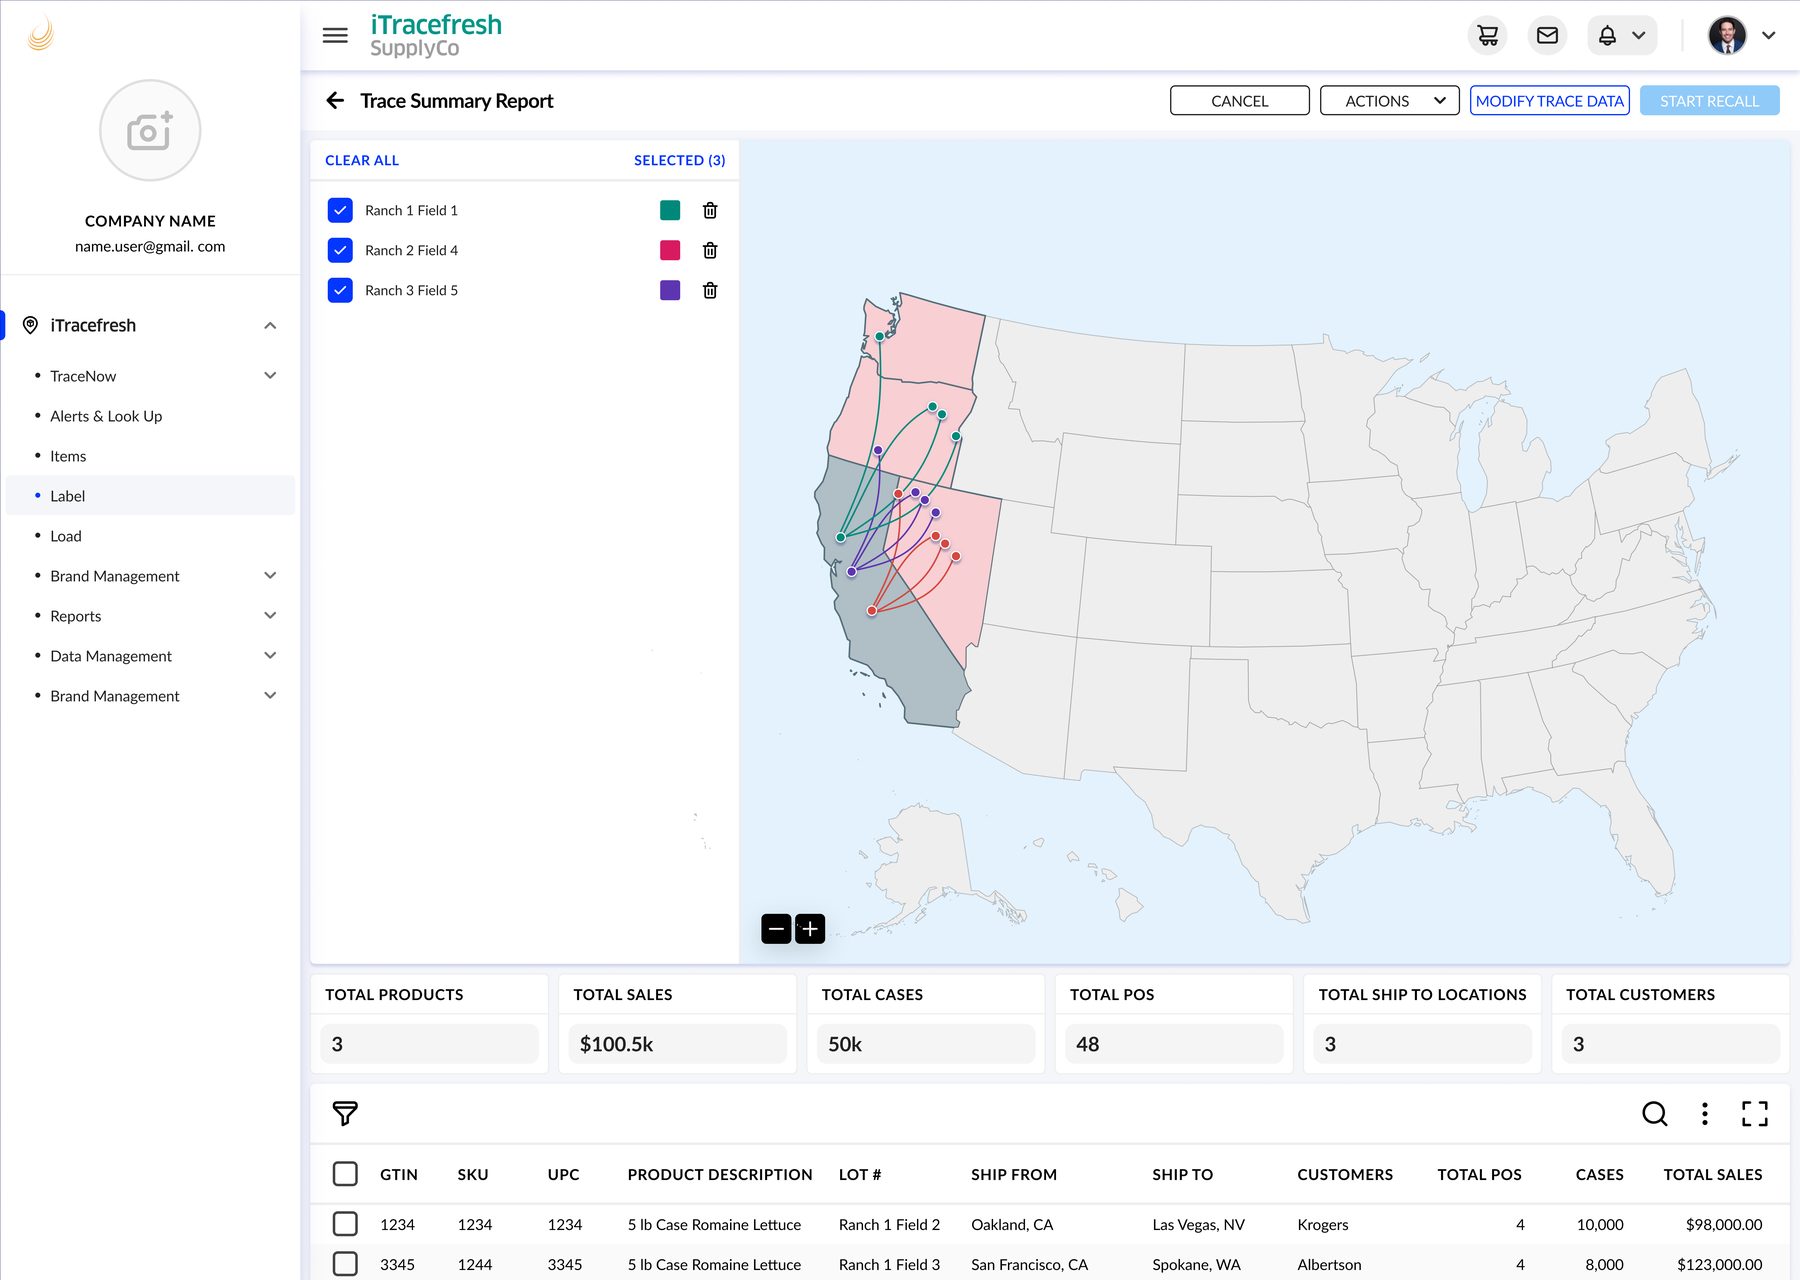Click the CANCEL button

pyautogui.click(x=1239, y=101)
